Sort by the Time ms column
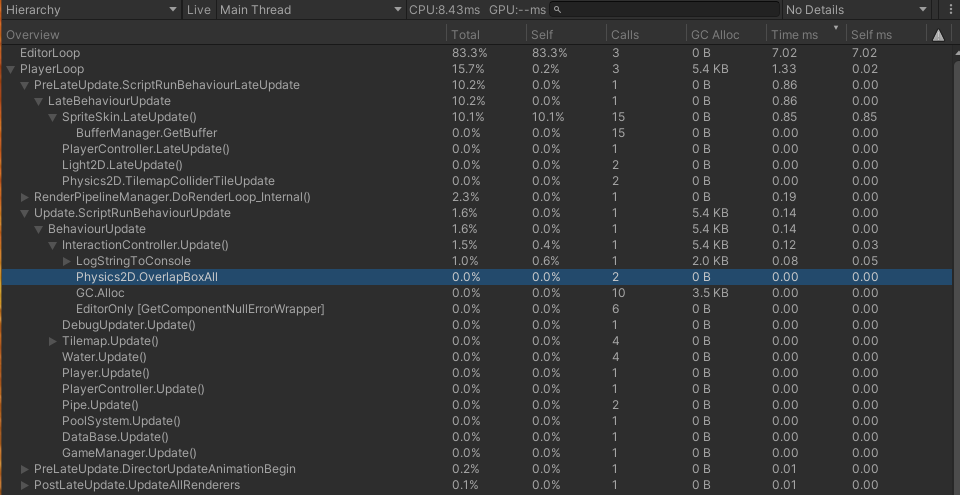The height and width of the screenshot is (495, 960). coord(806,35)
